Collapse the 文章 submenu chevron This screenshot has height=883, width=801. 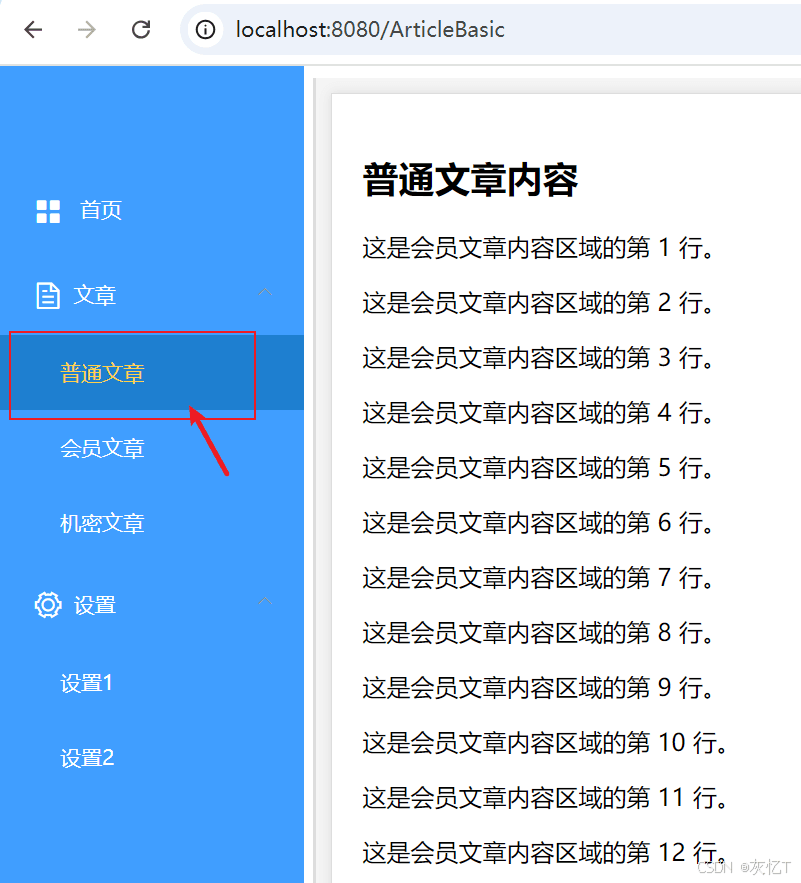point(265,292)
